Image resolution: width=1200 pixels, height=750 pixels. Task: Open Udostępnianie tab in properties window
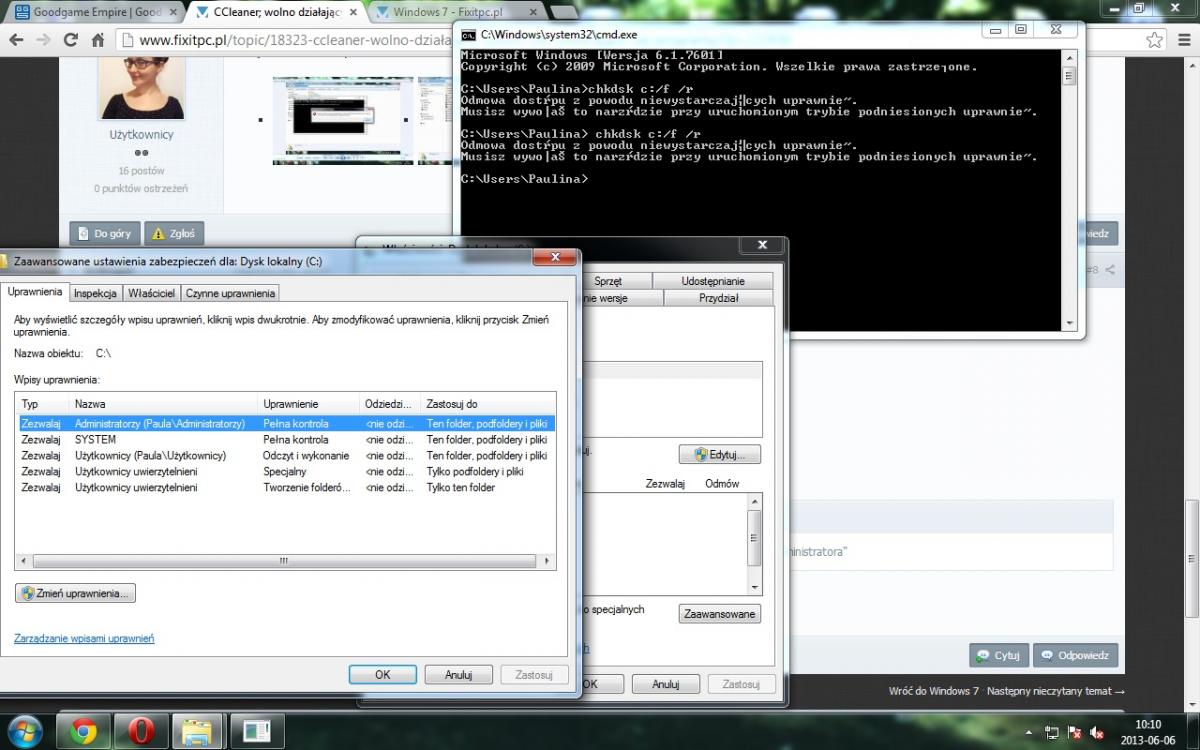[x=713, y=281]
